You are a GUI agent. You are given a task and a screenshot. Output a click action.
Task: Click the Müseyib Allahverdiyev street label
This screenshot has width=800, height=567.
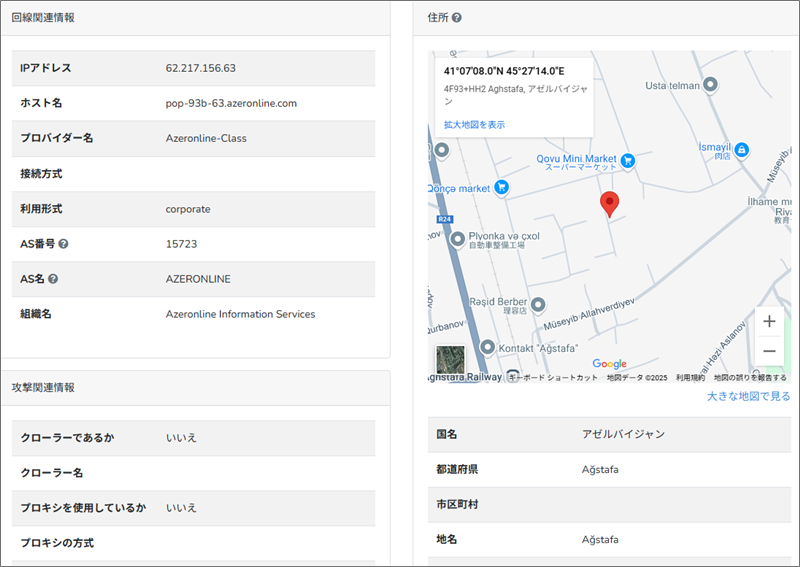click(x=589, y=314)
